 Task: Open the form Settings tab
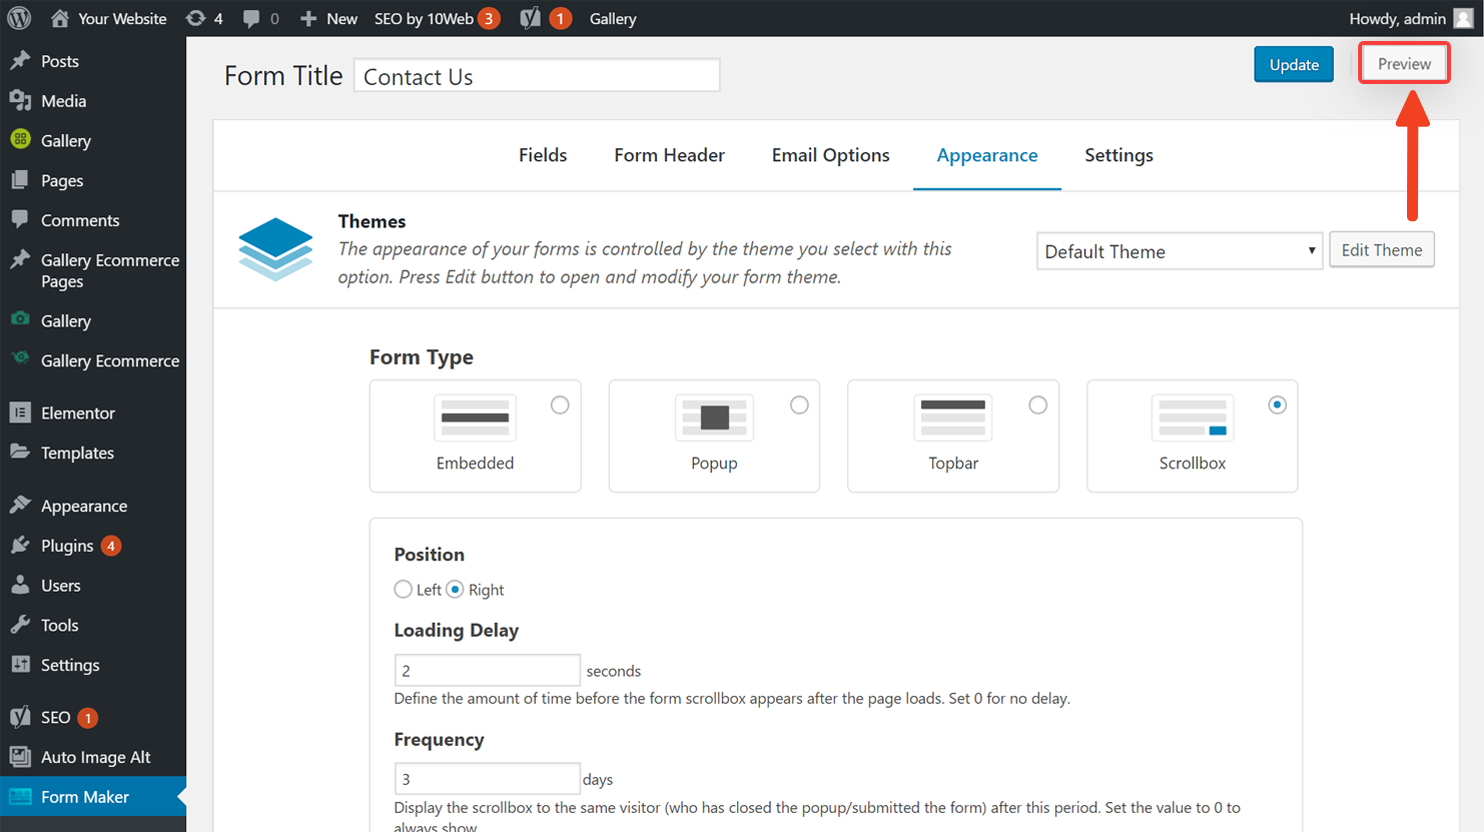coord(1119,155)
